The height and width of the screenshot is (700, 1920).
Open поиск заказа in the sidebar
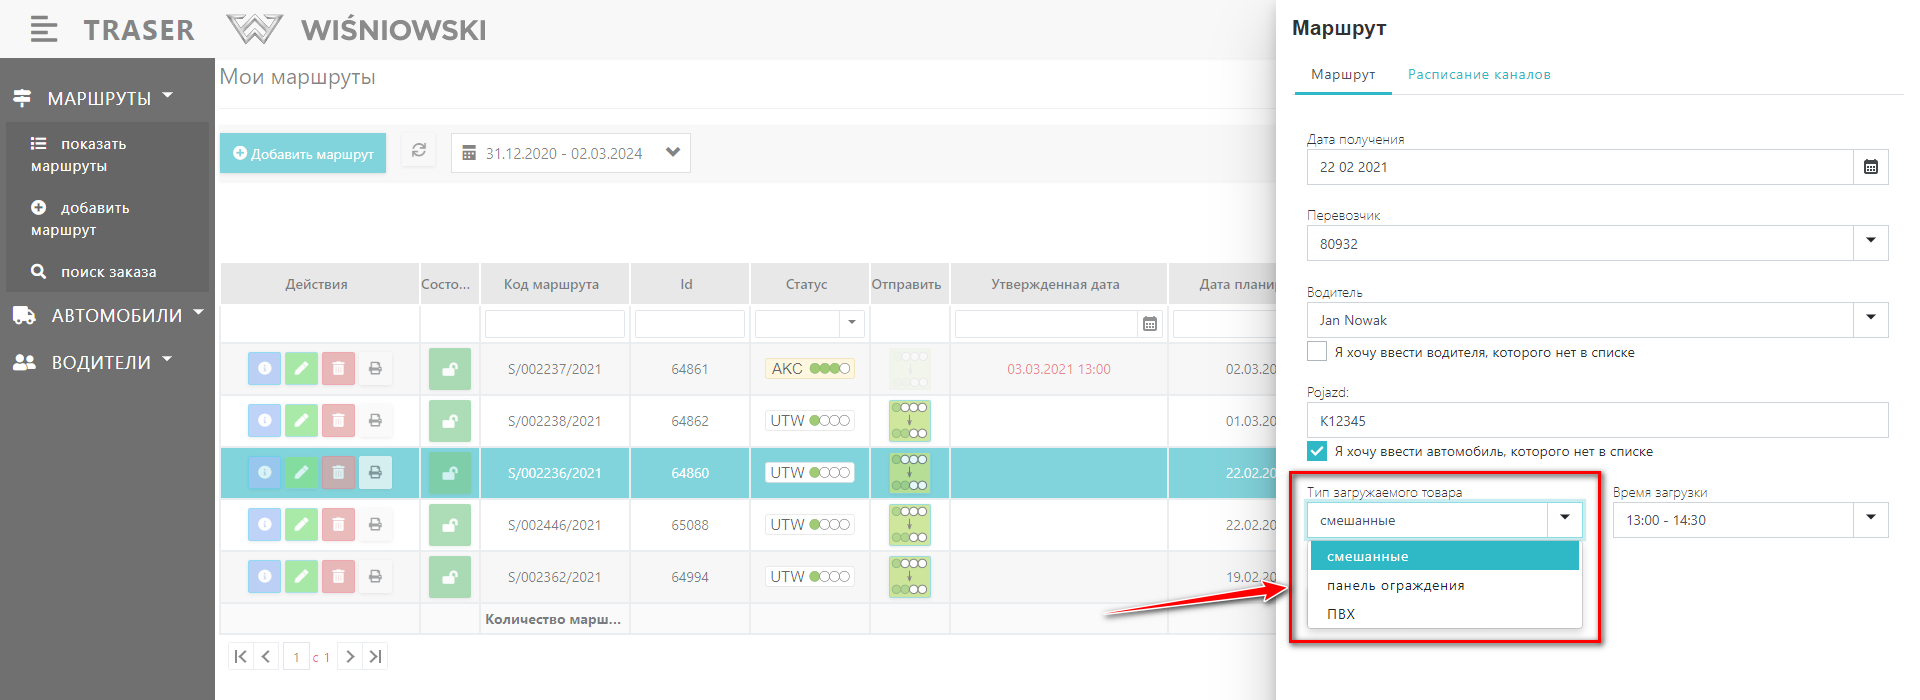pyautogui.click(x=108, y=272)
